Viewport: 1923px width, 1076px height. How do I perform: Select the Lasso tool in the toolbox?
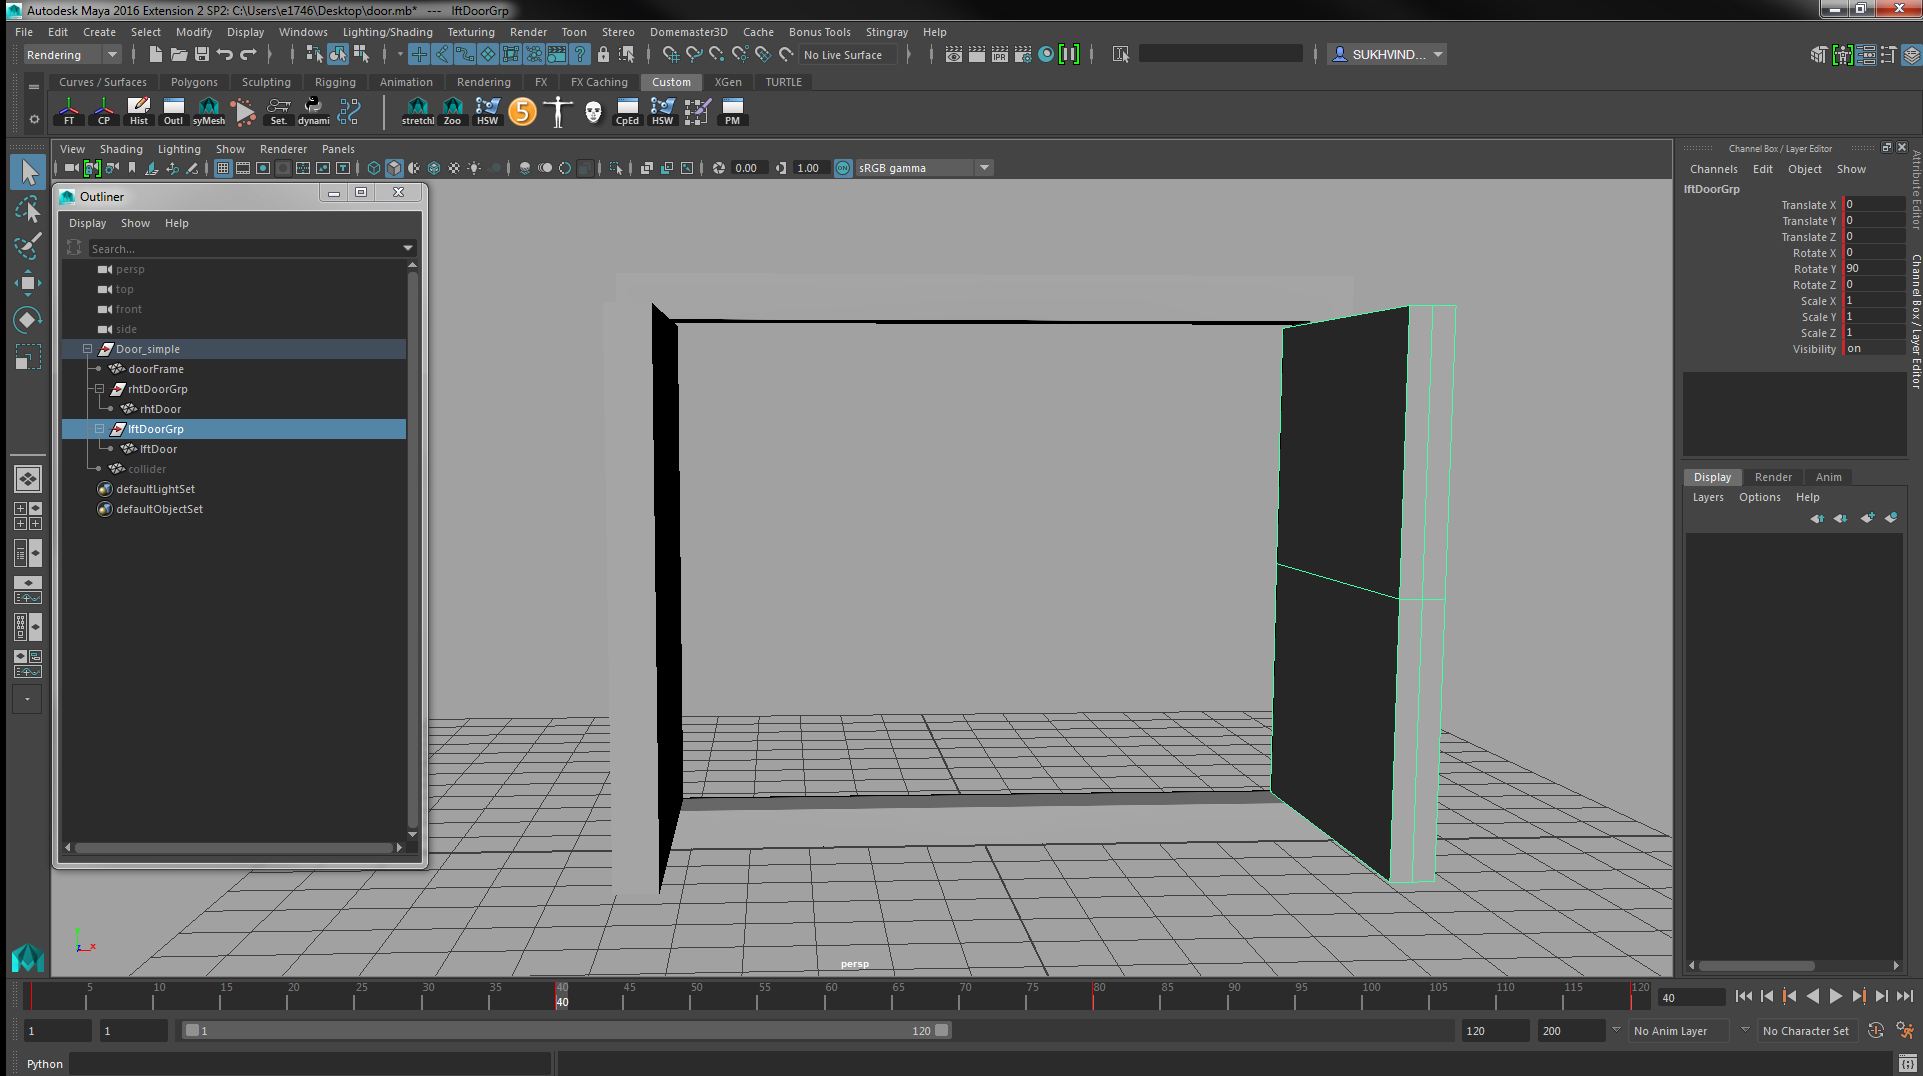(28, 211)
